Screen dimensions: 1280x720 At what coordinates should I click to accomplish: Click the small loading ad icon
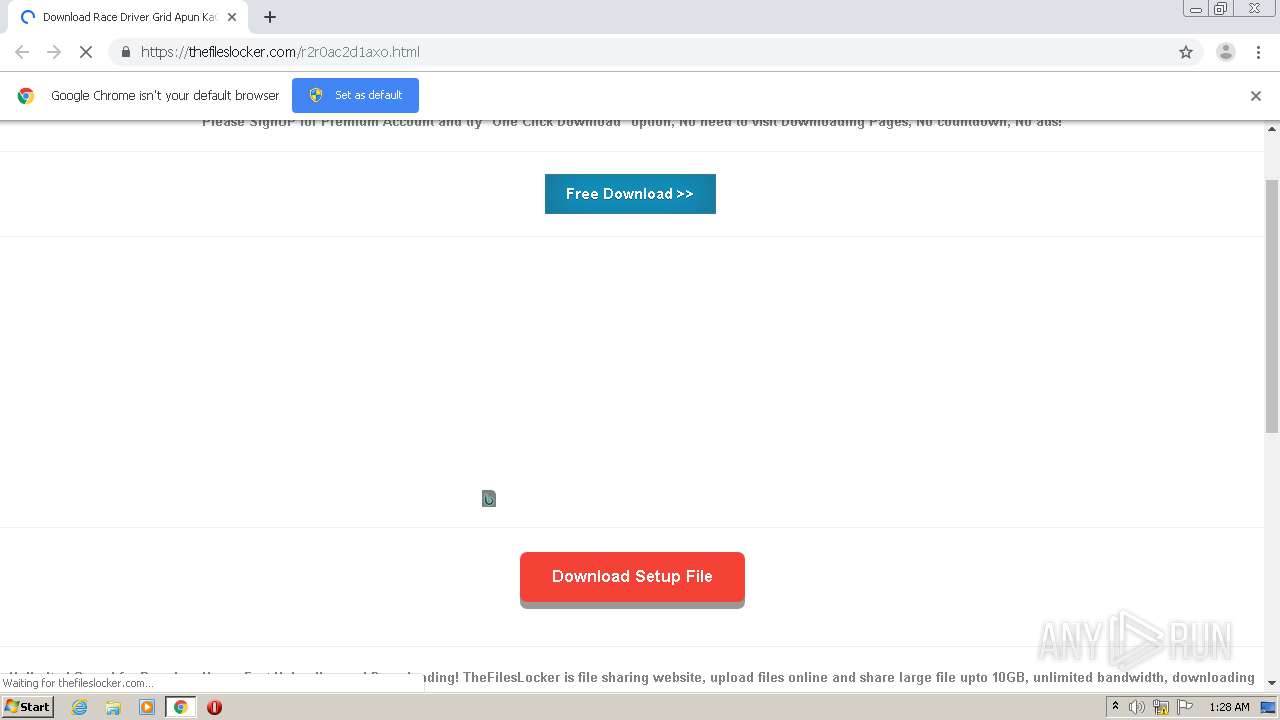(x=489, y=498)
